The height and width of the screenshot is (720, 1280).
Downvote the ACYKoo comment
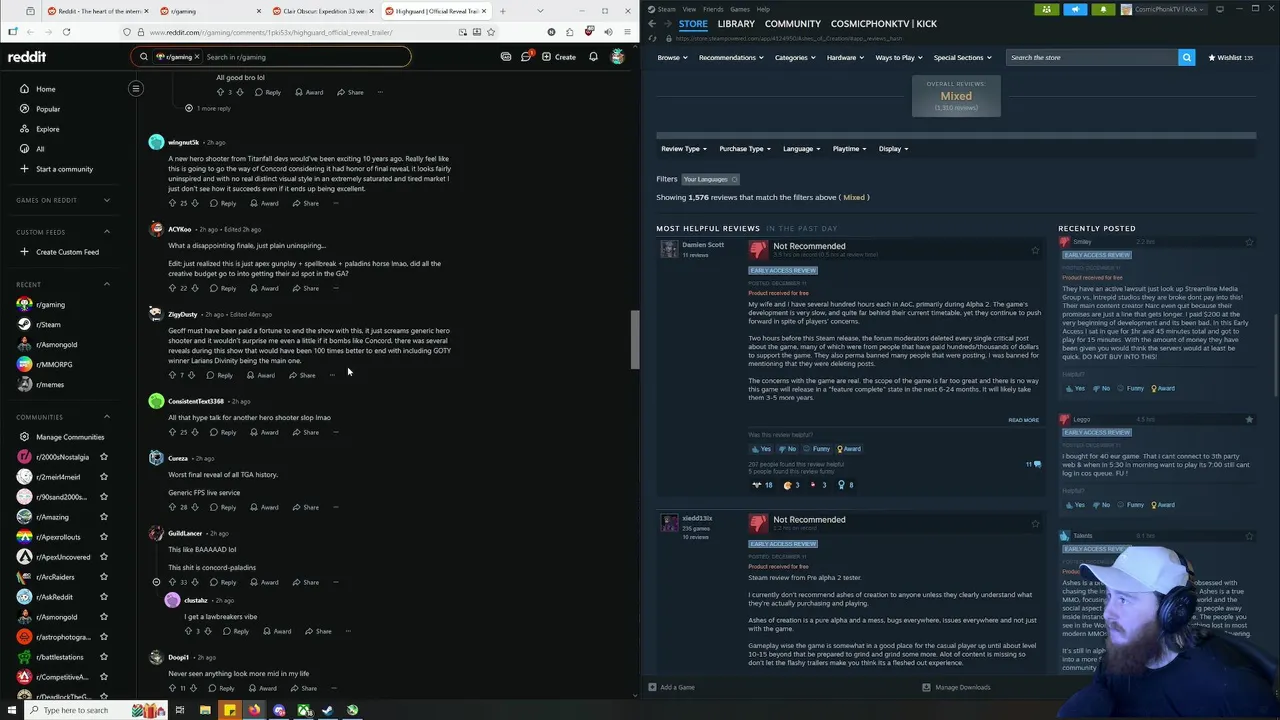(x=195, y=288)
